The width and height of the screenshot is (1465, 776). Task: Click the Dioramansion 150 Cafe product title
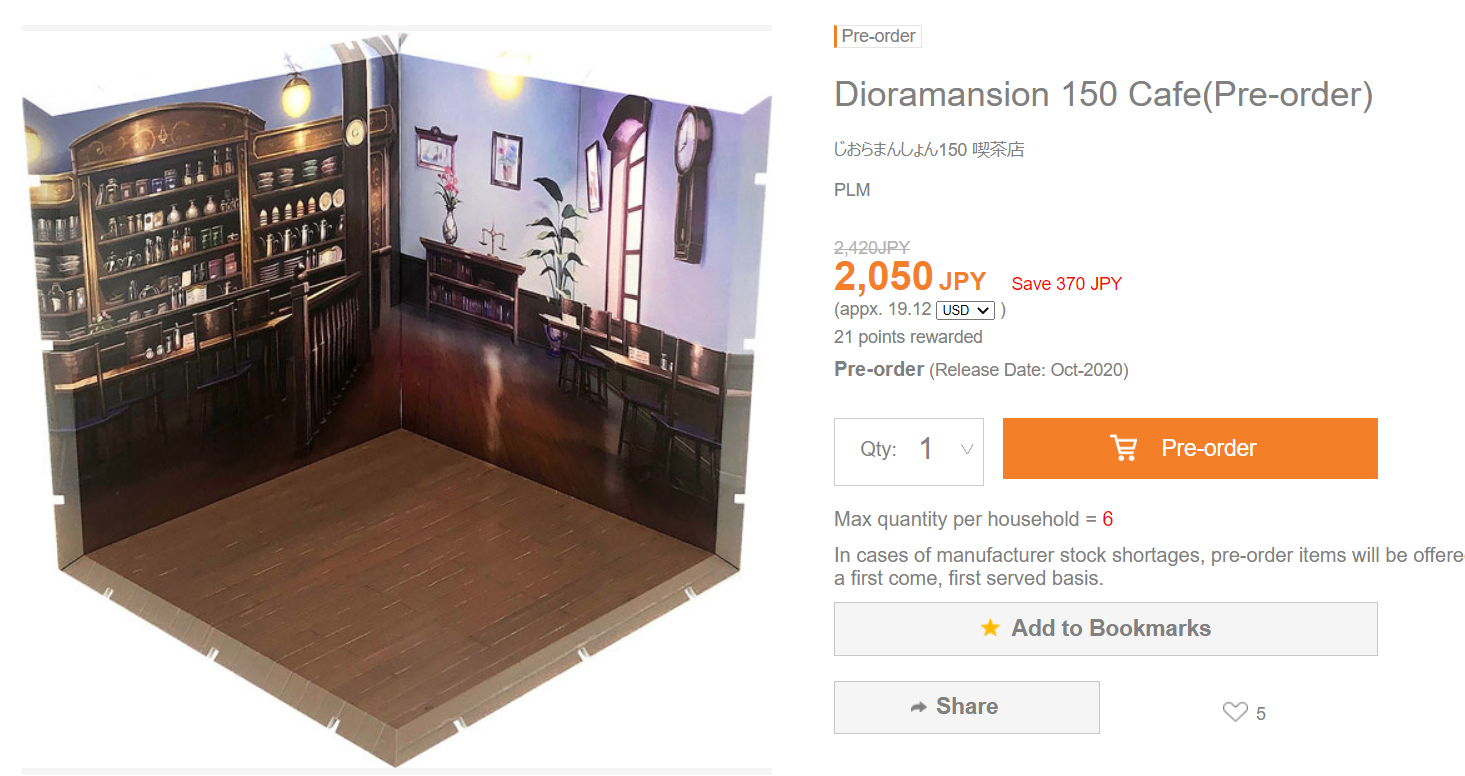click(1103, 95)
